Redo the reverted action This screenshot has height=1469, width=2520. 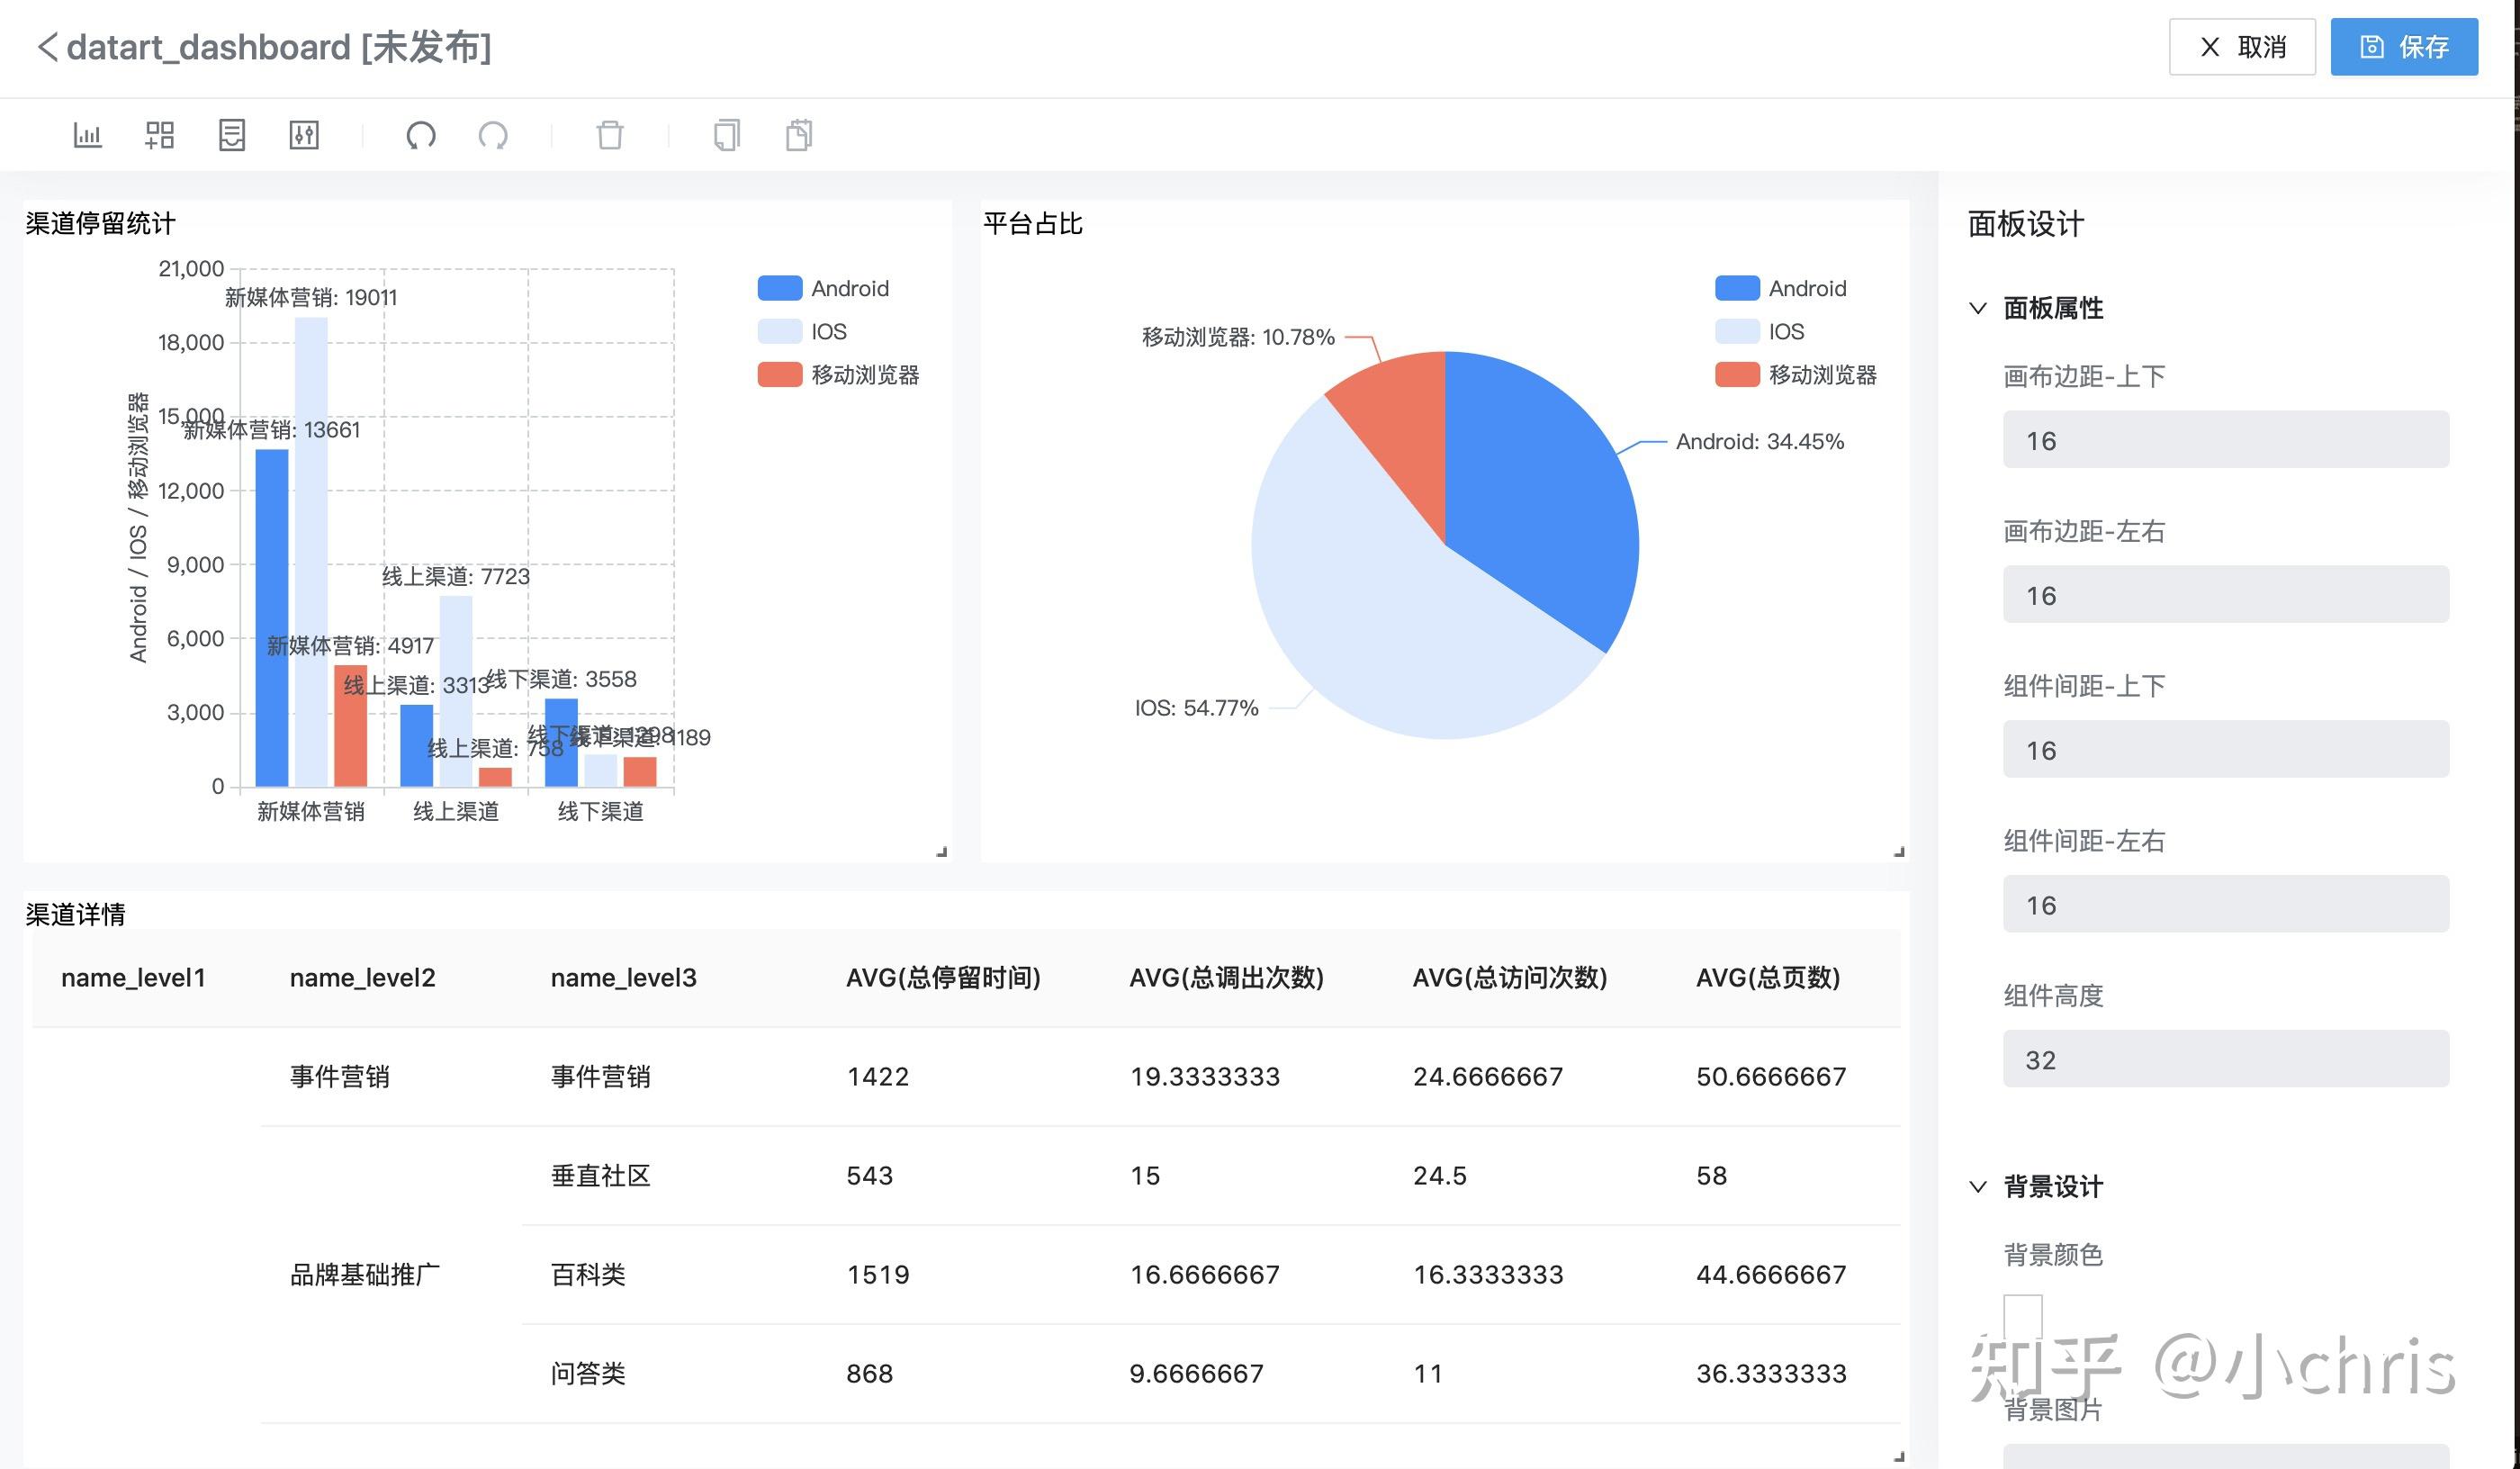click(x=493, y=134)
